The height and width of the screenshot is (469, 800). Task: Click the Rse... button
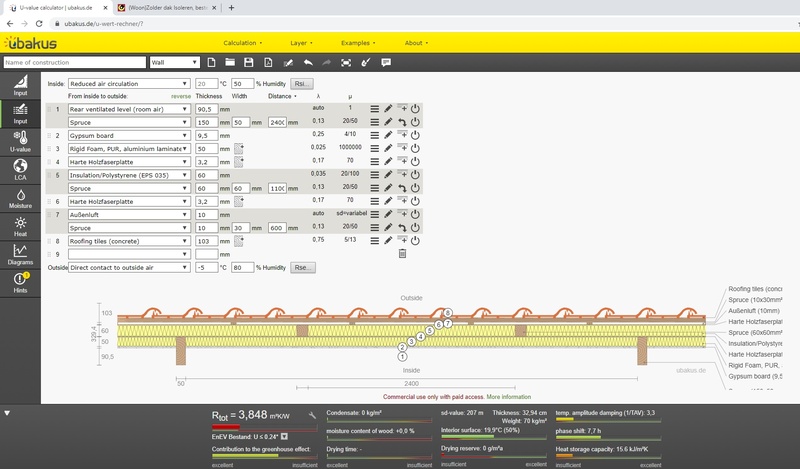click(x=303, y=267)
